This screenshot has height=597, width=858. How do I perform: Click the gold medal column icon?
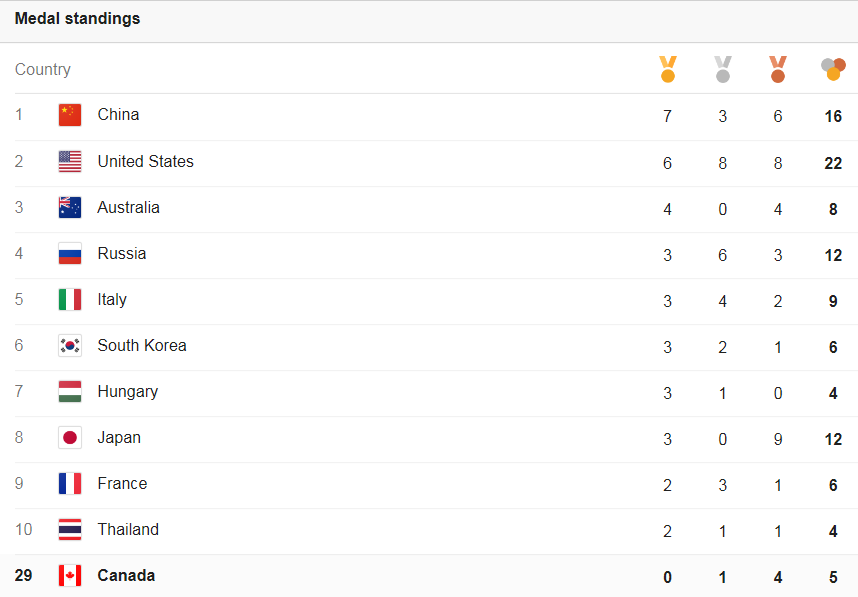pos(668,69)
